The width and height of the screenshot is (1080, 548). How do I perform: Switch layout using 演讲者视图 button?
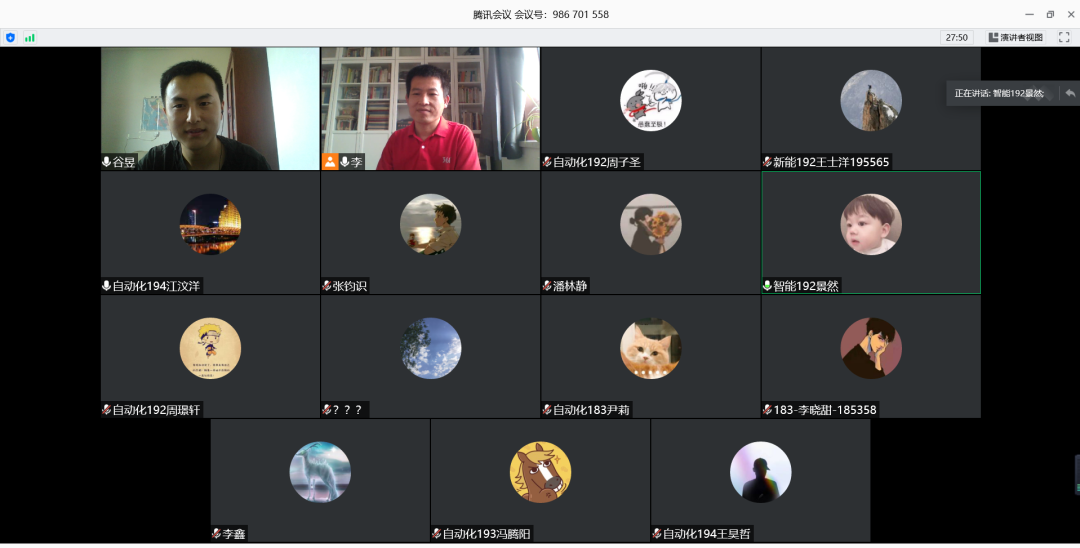tap(1015, 37)
